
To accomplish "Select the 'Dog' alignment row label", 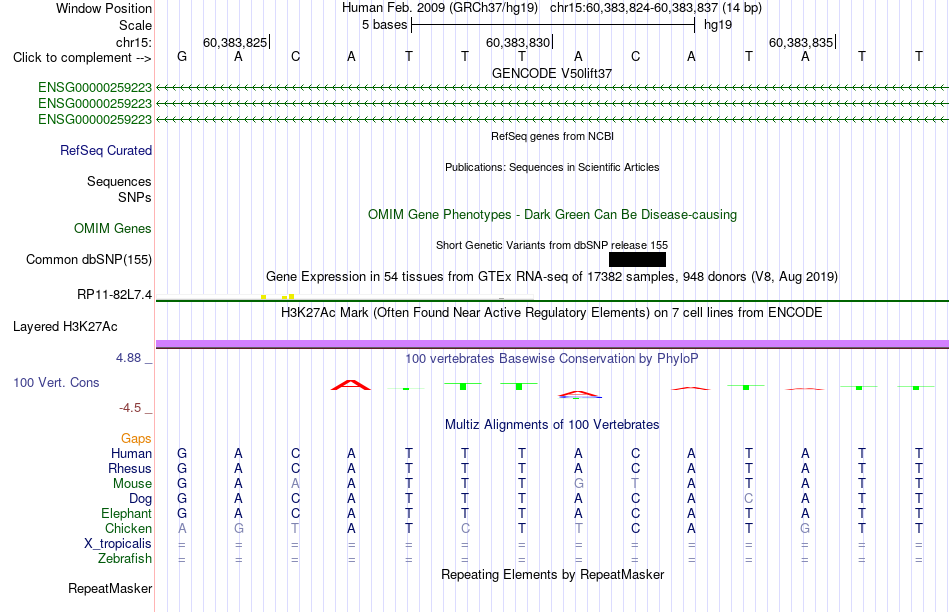I will [141, 499].
